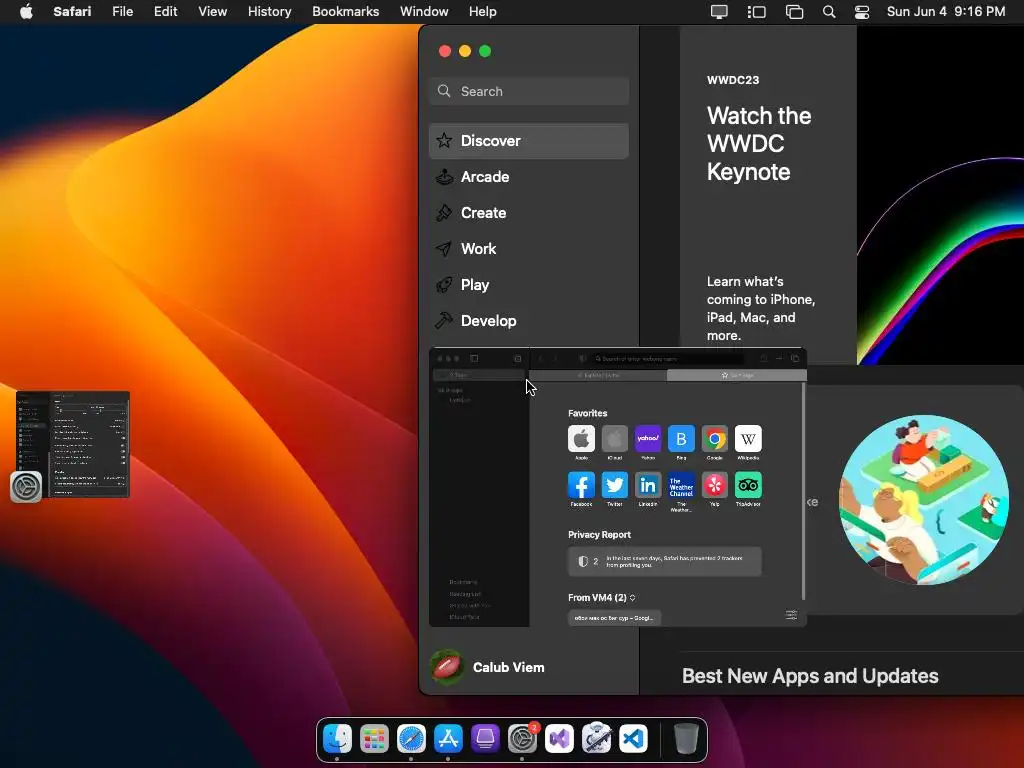Screen dimensions: 1024x768
Task: Open the Help menu
Action: click(x=483, y=11)
